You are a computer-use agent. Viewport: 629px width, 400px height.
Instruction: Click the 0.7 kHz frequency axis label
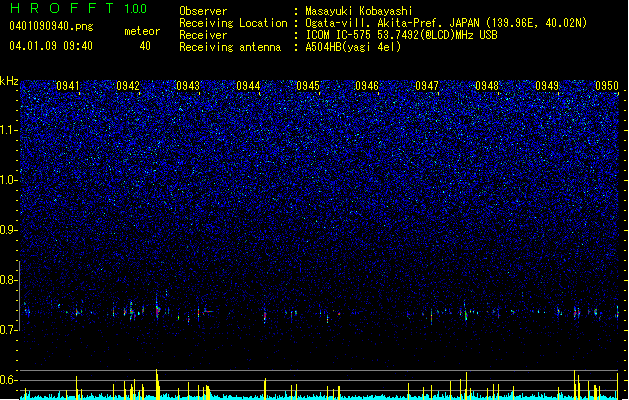pyautogui.click(x=8, y=330)
